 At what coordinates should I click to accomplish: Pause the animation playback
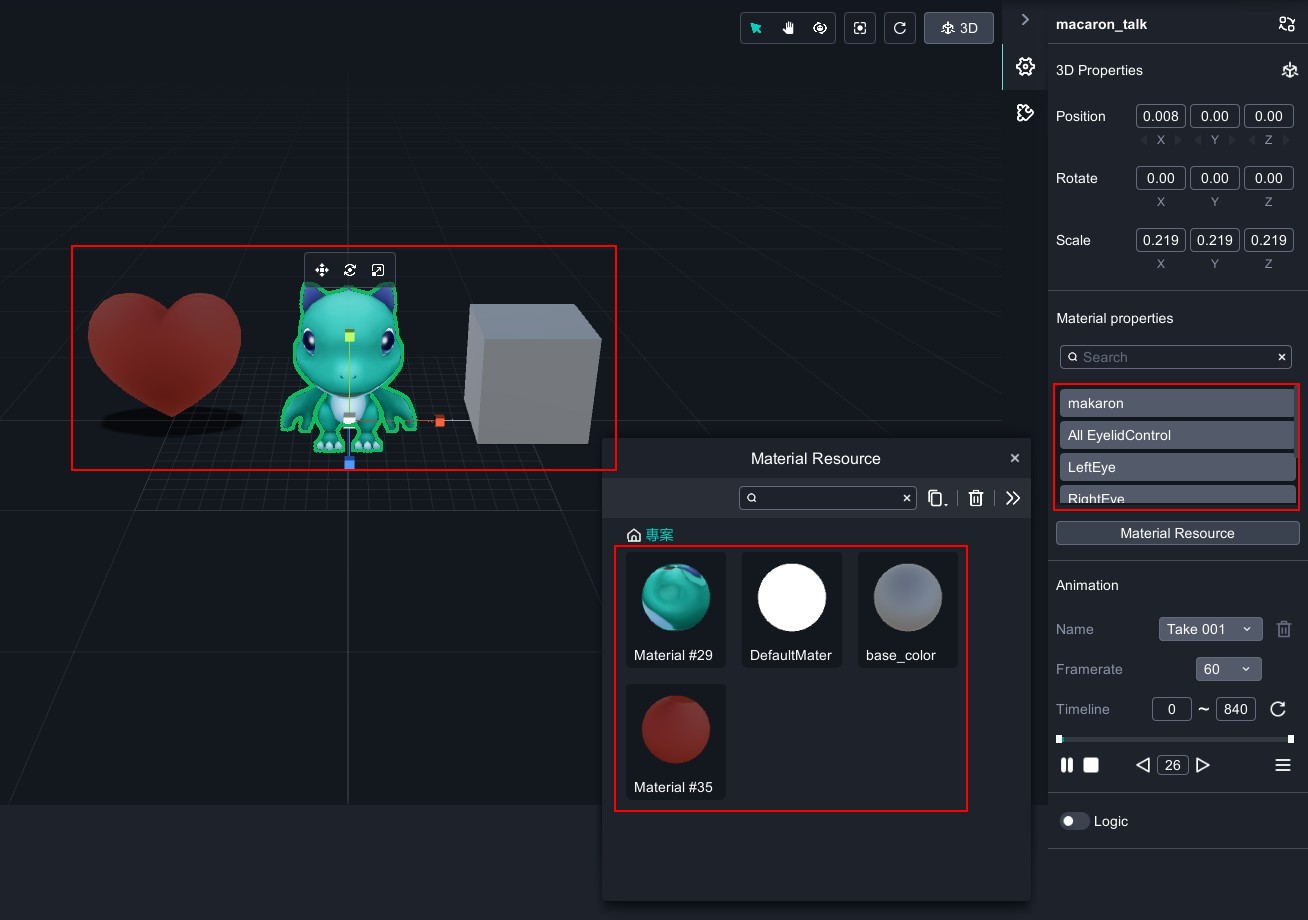pos(1067,765)
